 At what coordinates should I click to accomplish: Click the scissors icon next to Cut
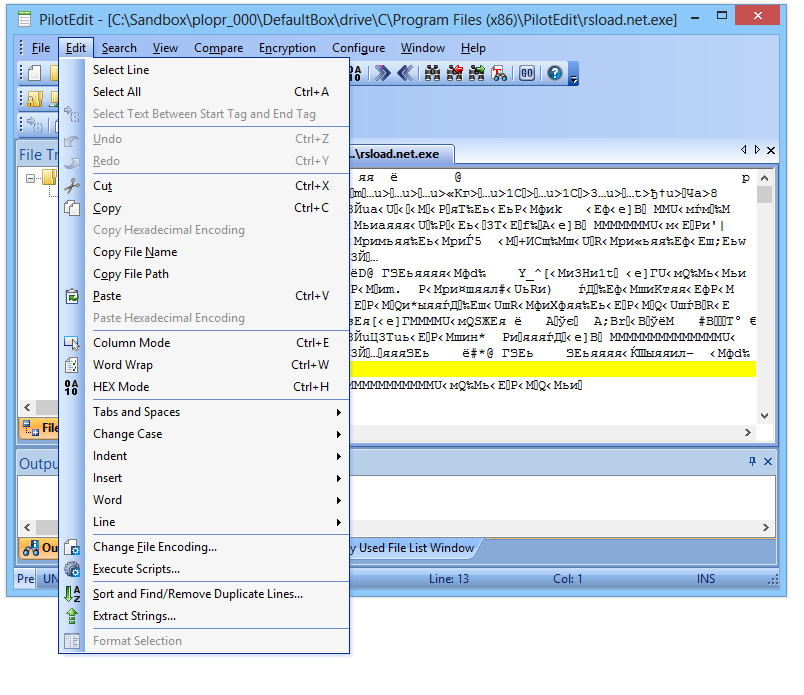[x=72, y=186]
